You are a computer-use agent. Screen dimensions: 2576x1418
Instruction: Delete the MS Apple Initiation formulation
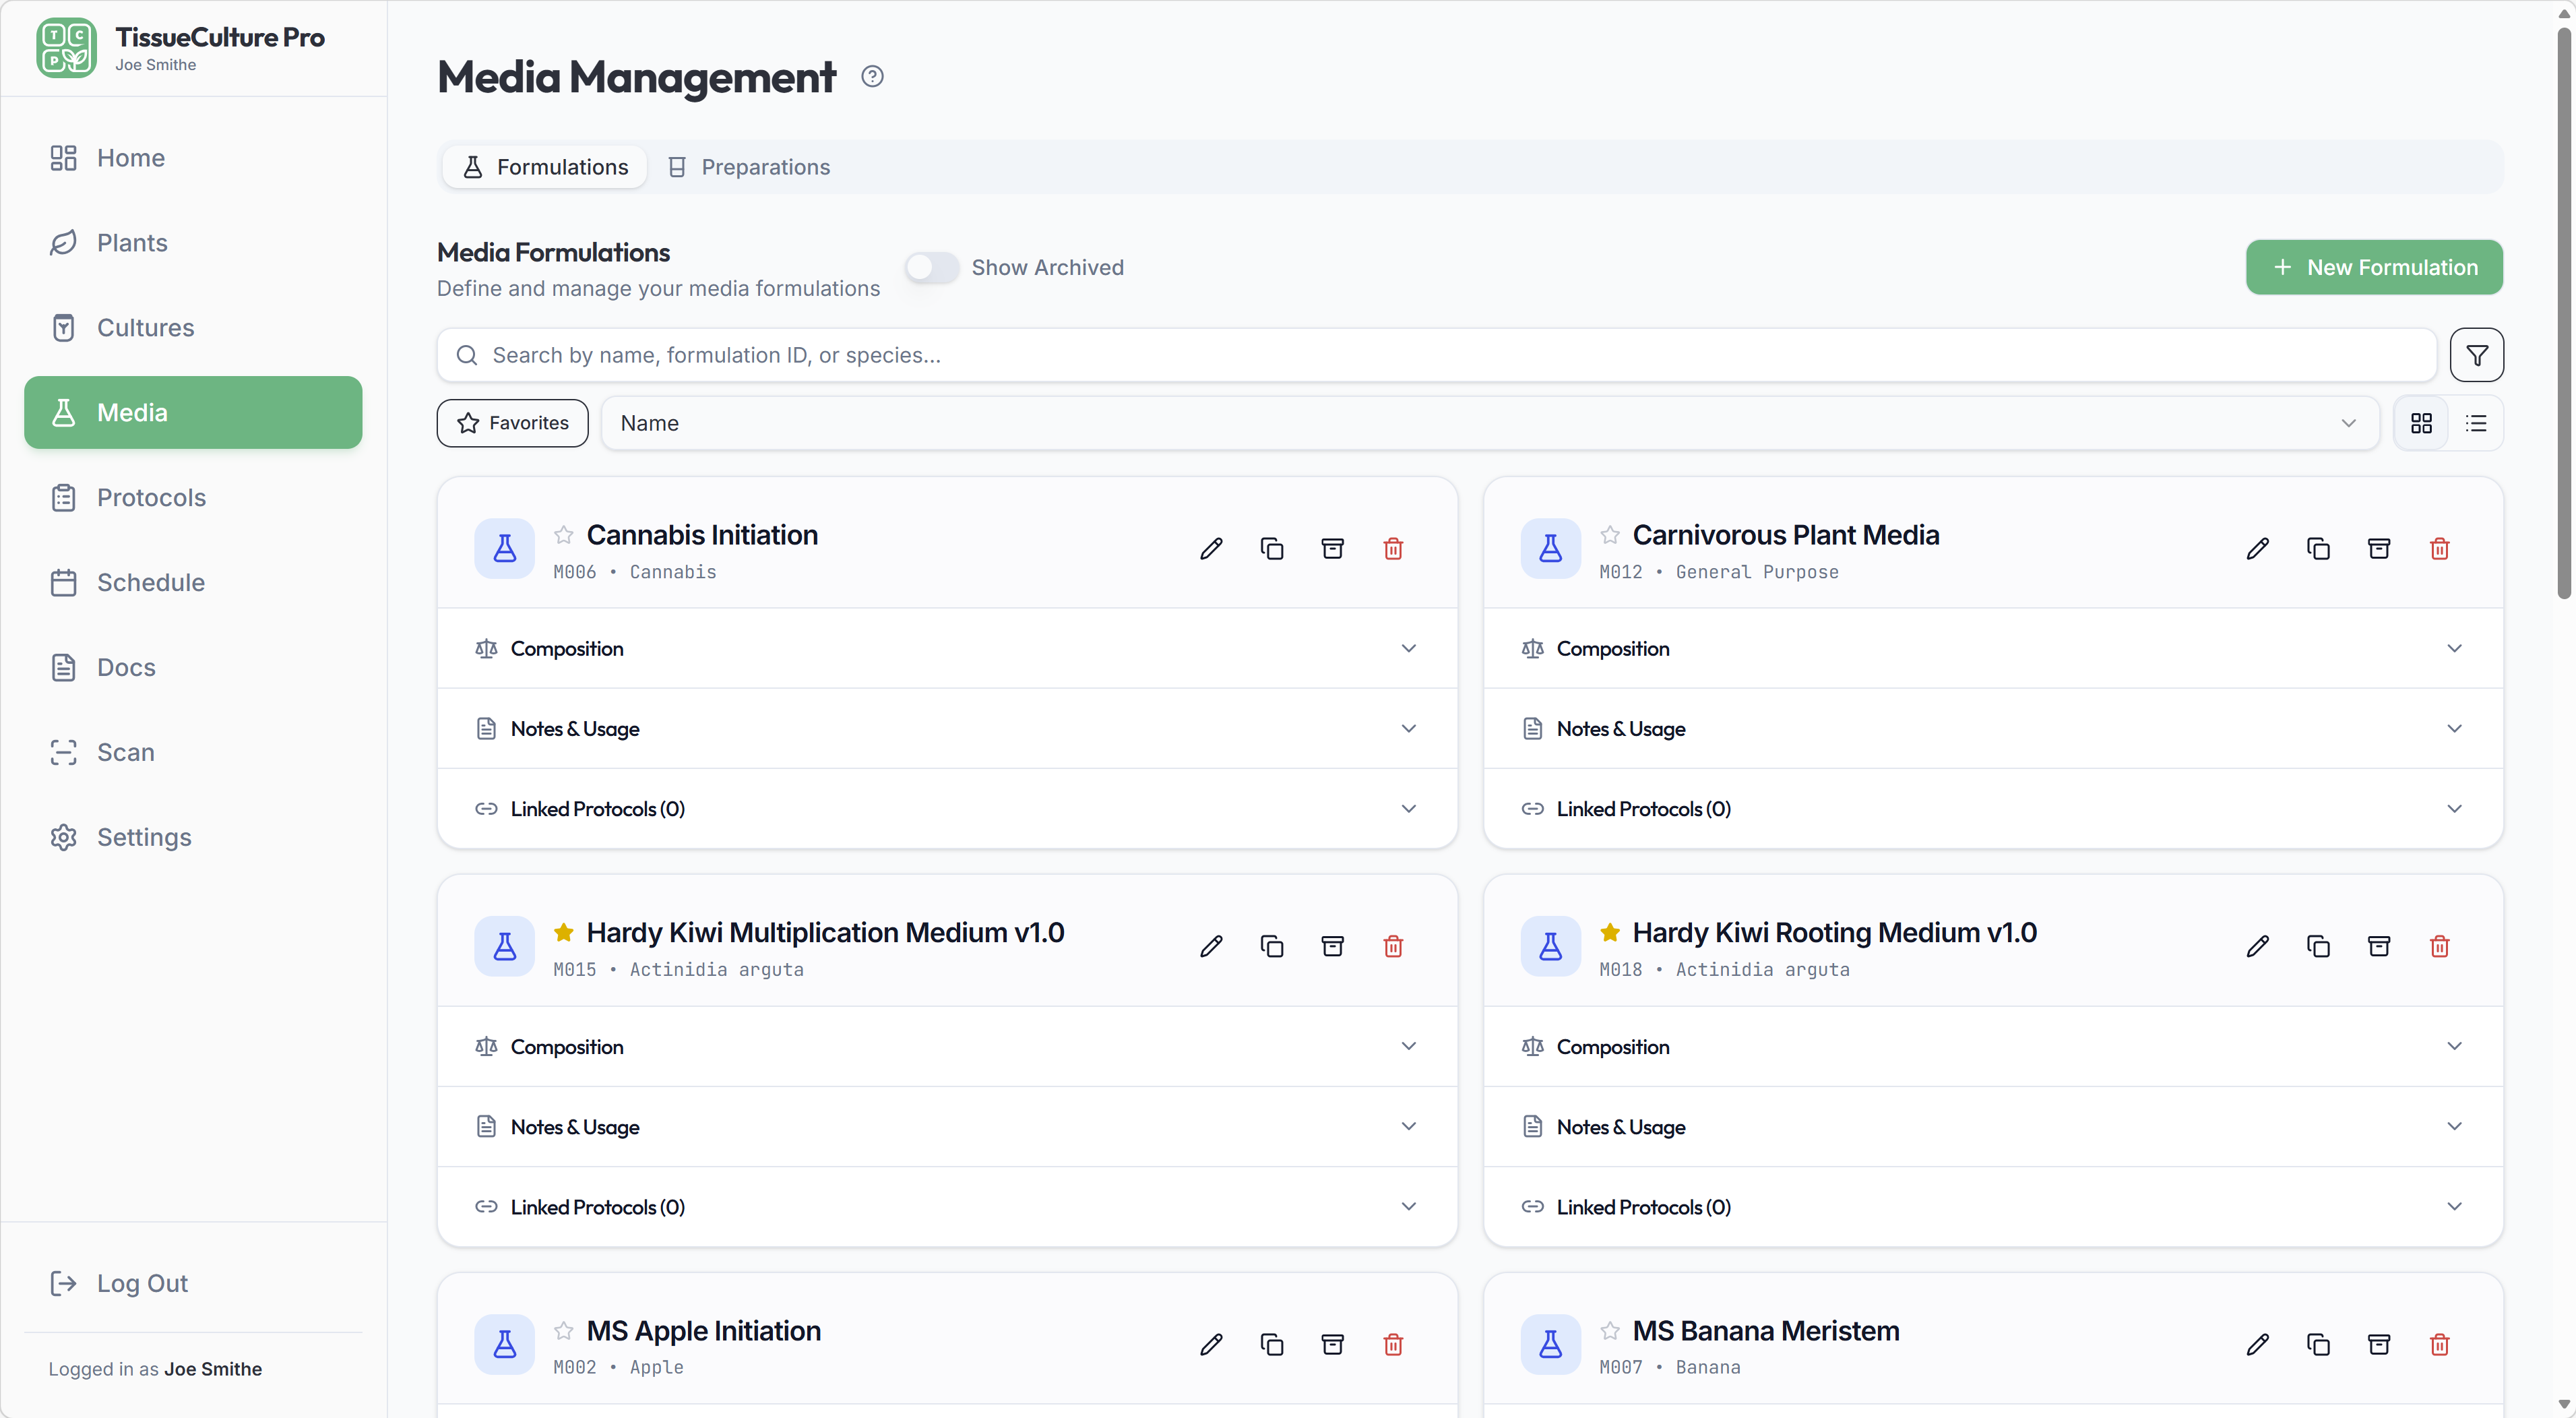point(1393,1344)
